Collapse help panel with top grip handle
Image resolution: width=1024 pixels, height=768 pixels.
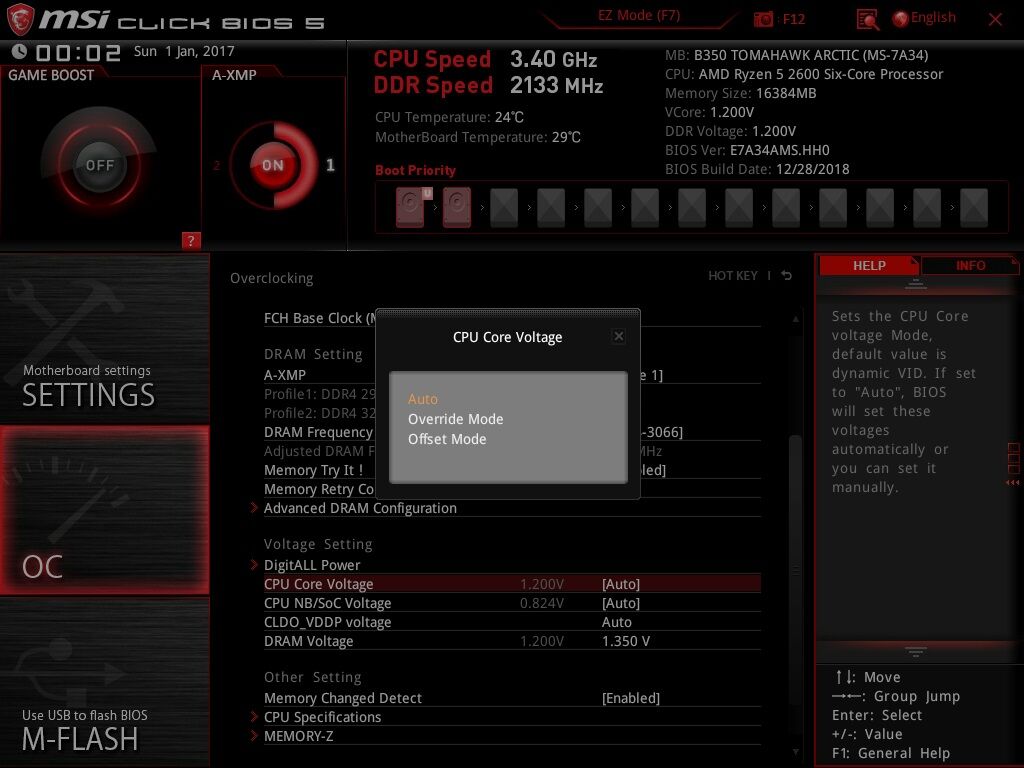916,284
